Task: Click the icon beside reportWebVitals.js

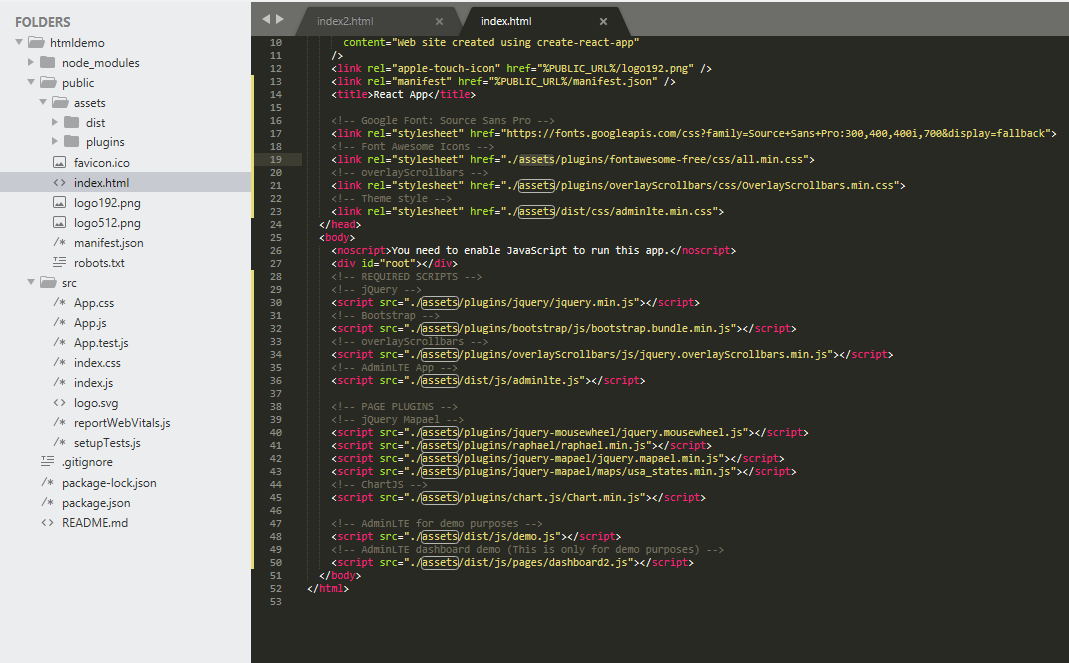Action: pos(58,422)
